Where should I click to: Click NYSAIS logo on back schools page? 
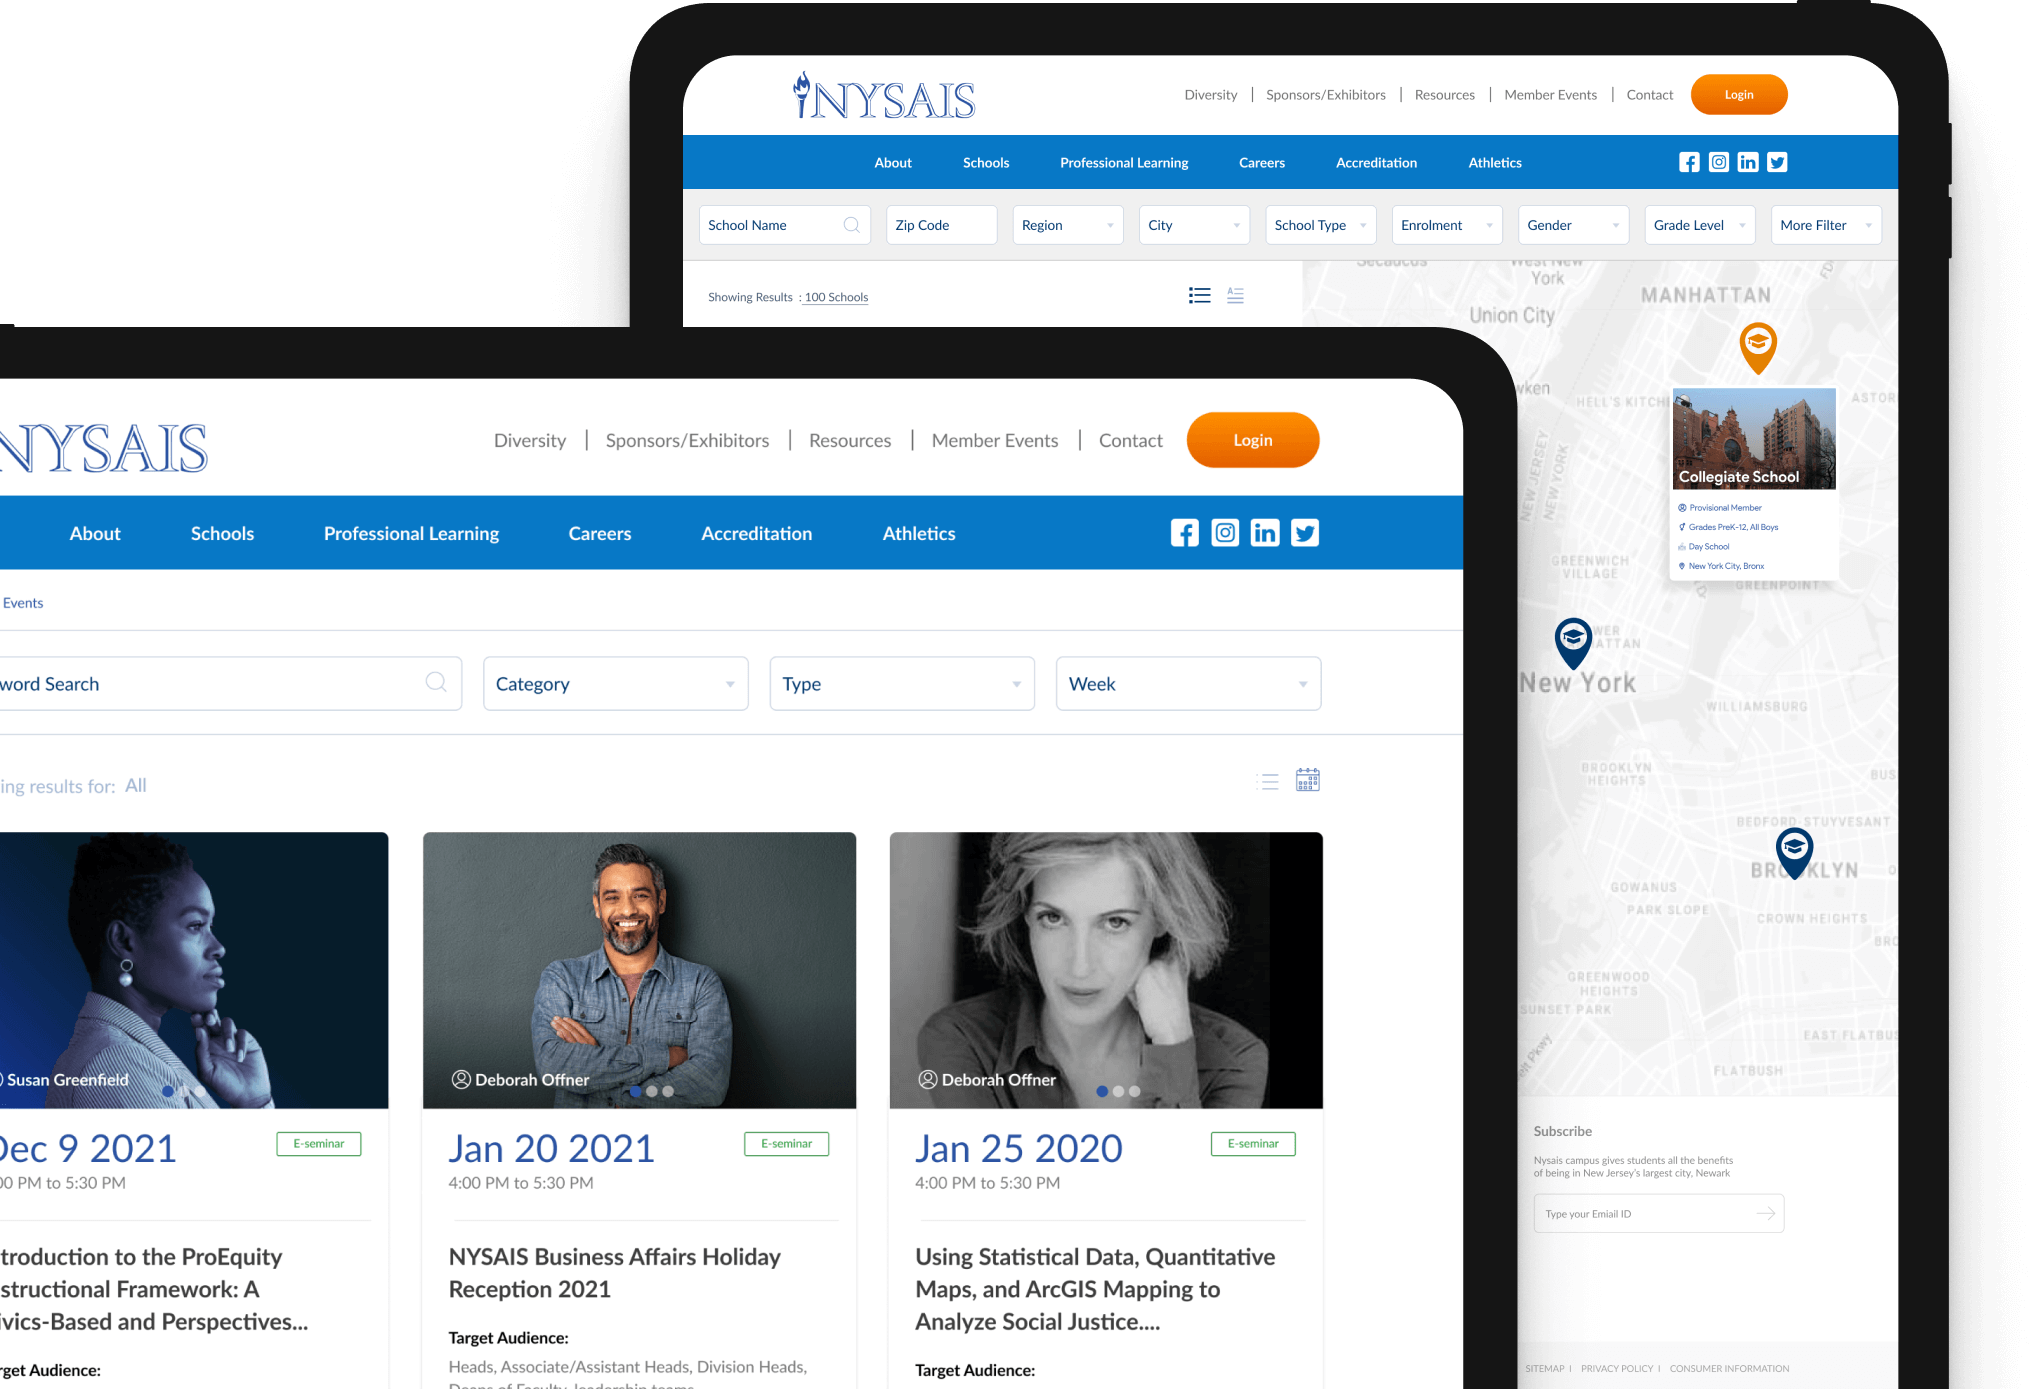884,96
